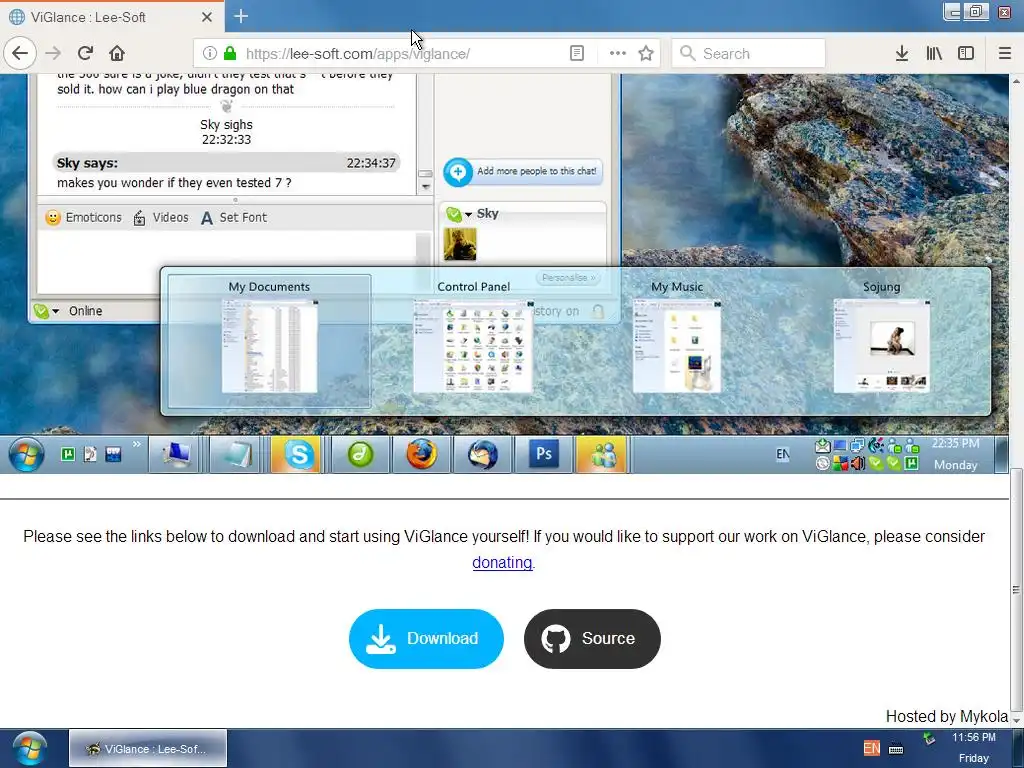Open the Firefox home page icon
The height and width of the screenshot is (768, 1024).
tap(117, 54)
